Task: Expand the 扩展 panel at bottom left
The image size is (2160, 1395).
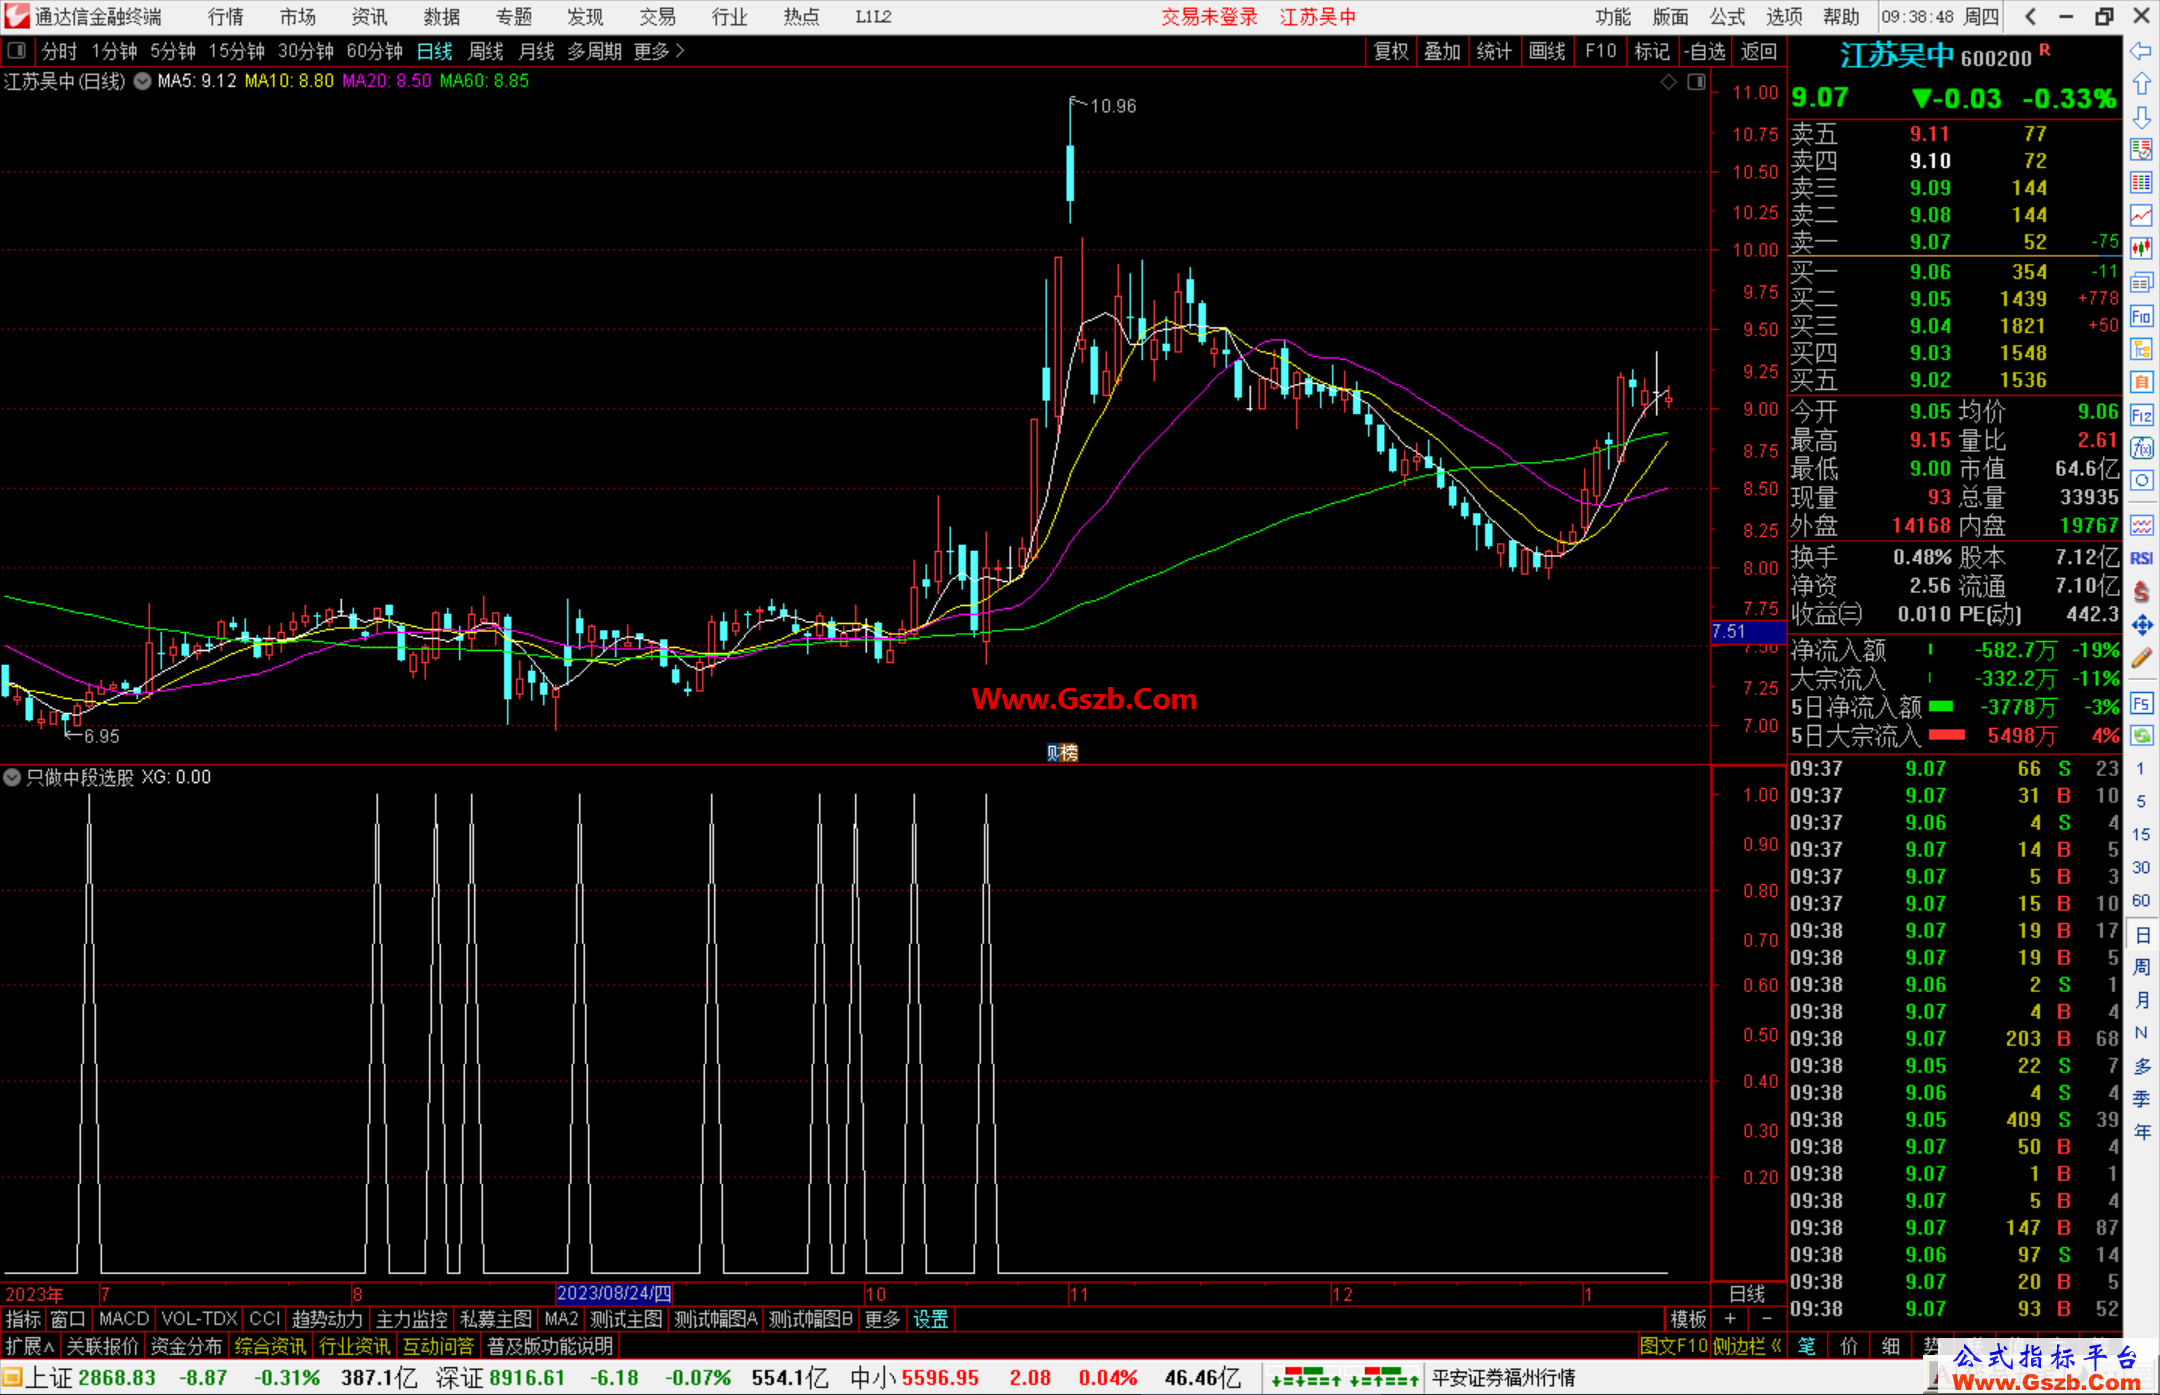Action: [30, 1346]
